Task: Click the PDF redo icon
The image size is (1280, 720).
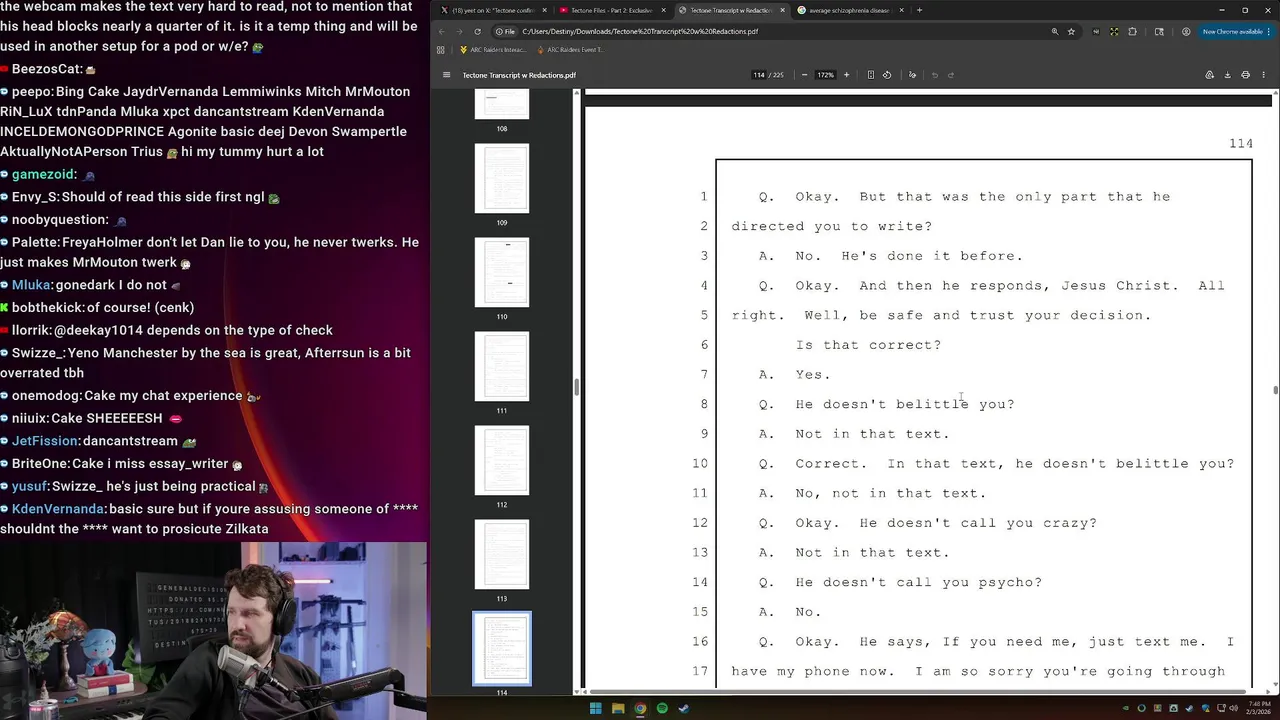Action: click(x=951, y=75)
